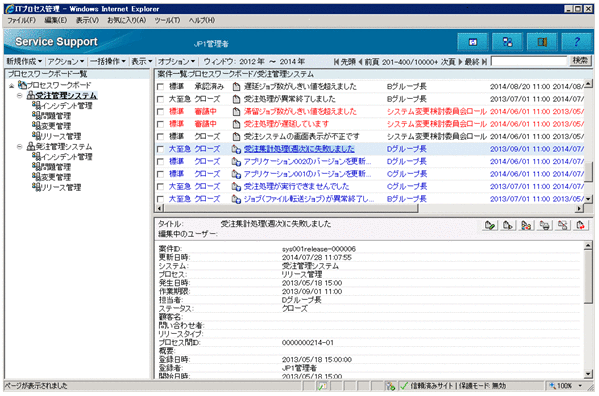This screenshot has width=599, height=396.
Task: Click the item icon of アプリケーション002 row
Action: 236,162
